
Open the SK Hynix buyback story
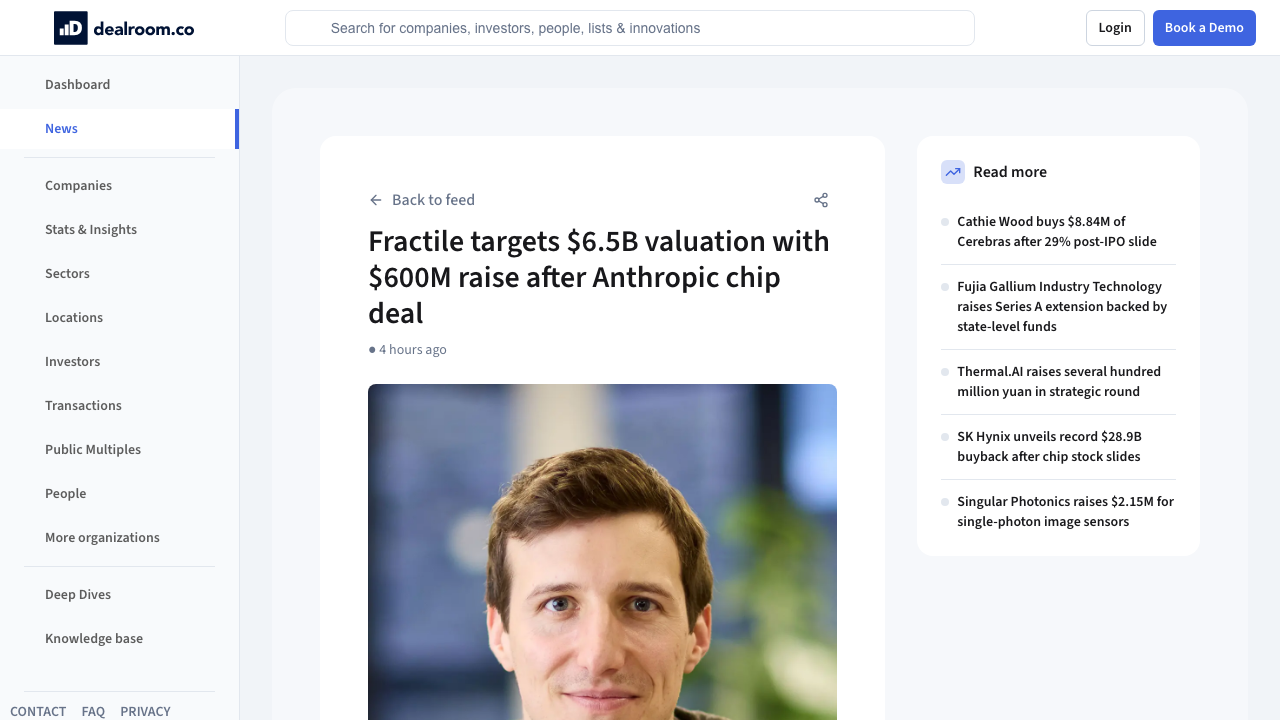pyautogui.click(x=1049, y=447)
